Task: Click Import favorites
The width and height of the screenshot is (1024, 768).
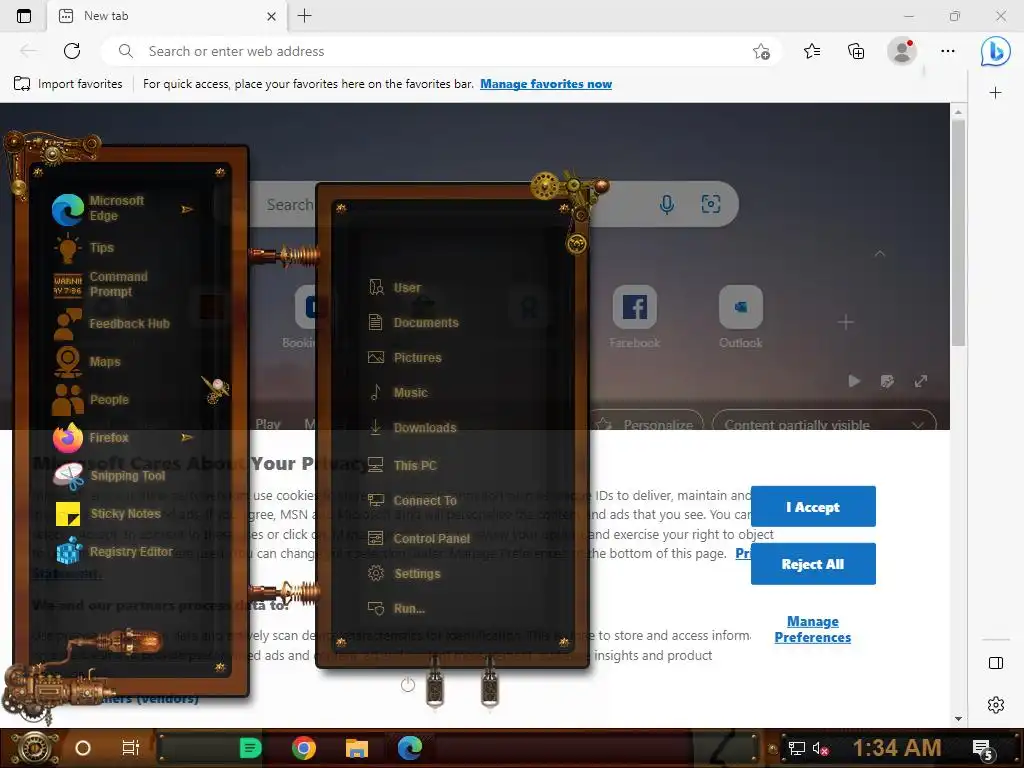Action: point(68,84)
